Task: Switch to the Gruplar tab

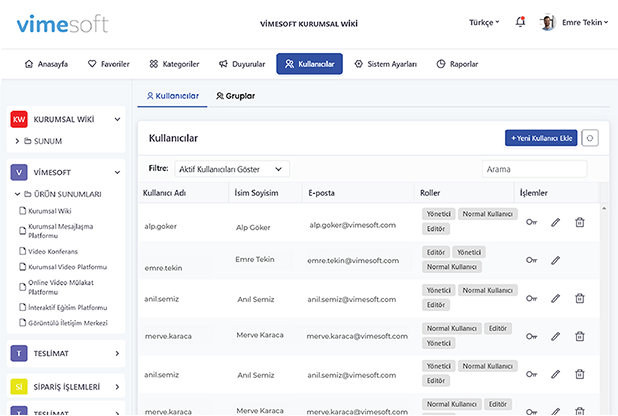Action: click(235, 96)
